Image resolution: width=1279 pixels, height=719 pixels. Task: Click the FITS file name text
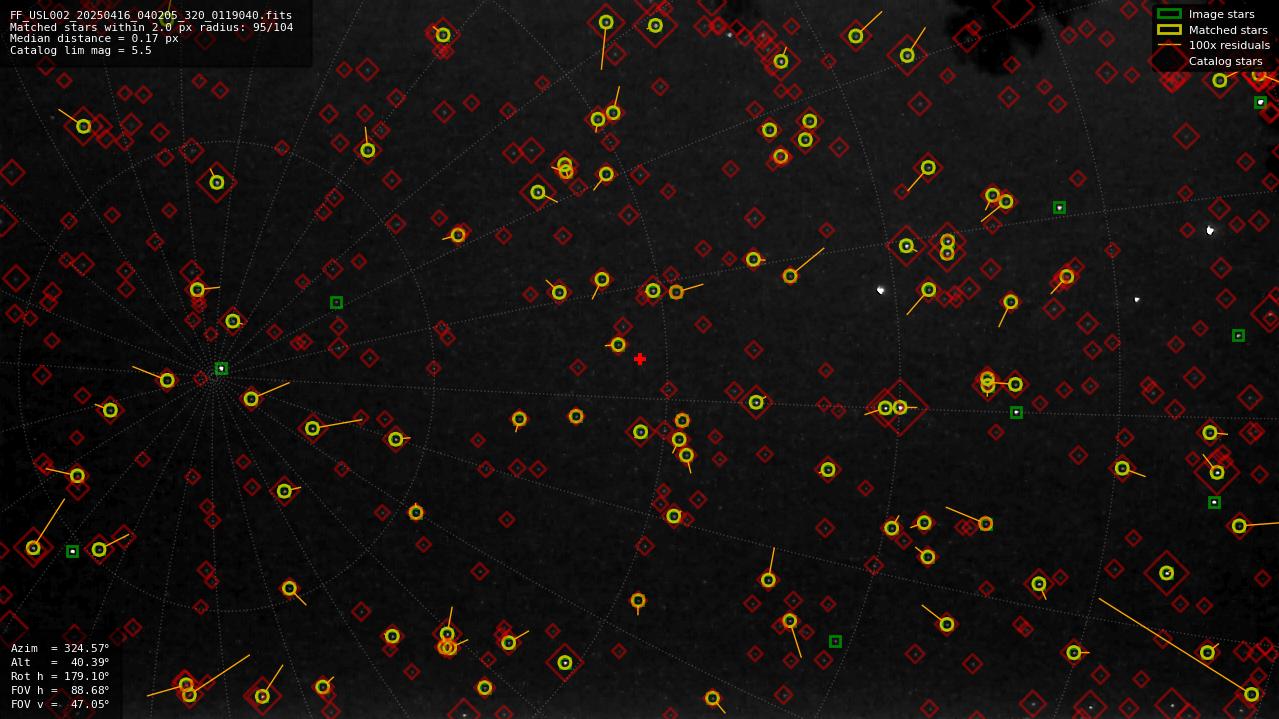(151, 15)
